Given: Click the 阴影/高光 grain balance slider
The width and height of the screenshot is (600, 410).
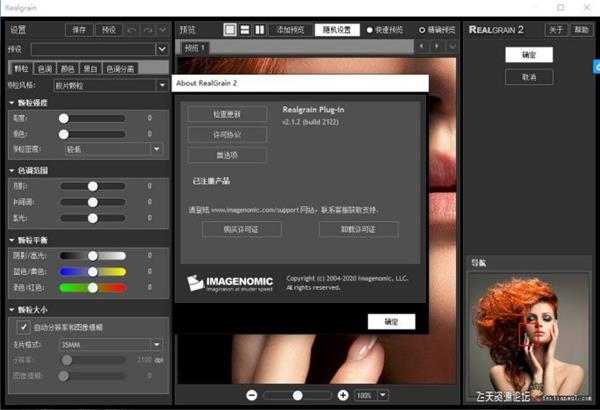Looking at the screenshot, I should (x=91, y=255).
